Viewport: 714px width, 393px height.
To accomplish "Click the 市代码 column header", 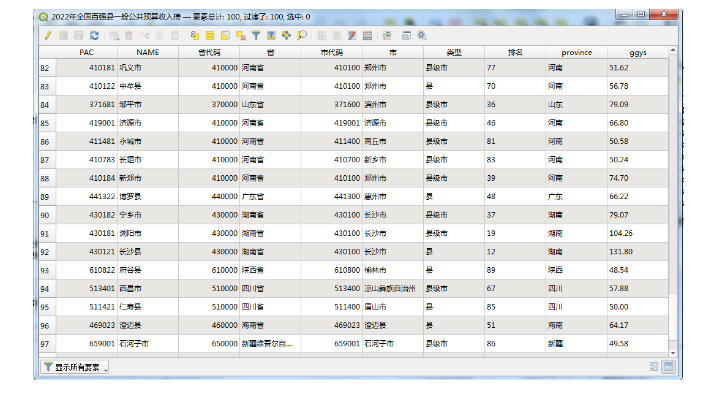I will coord(332,52).
